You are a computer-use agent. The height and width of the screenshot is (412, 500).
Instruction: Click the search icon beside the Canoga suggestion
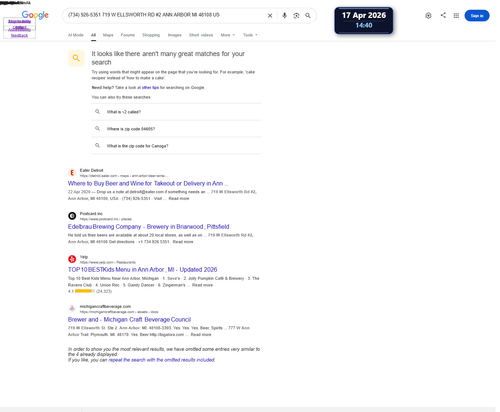point(97,146)
